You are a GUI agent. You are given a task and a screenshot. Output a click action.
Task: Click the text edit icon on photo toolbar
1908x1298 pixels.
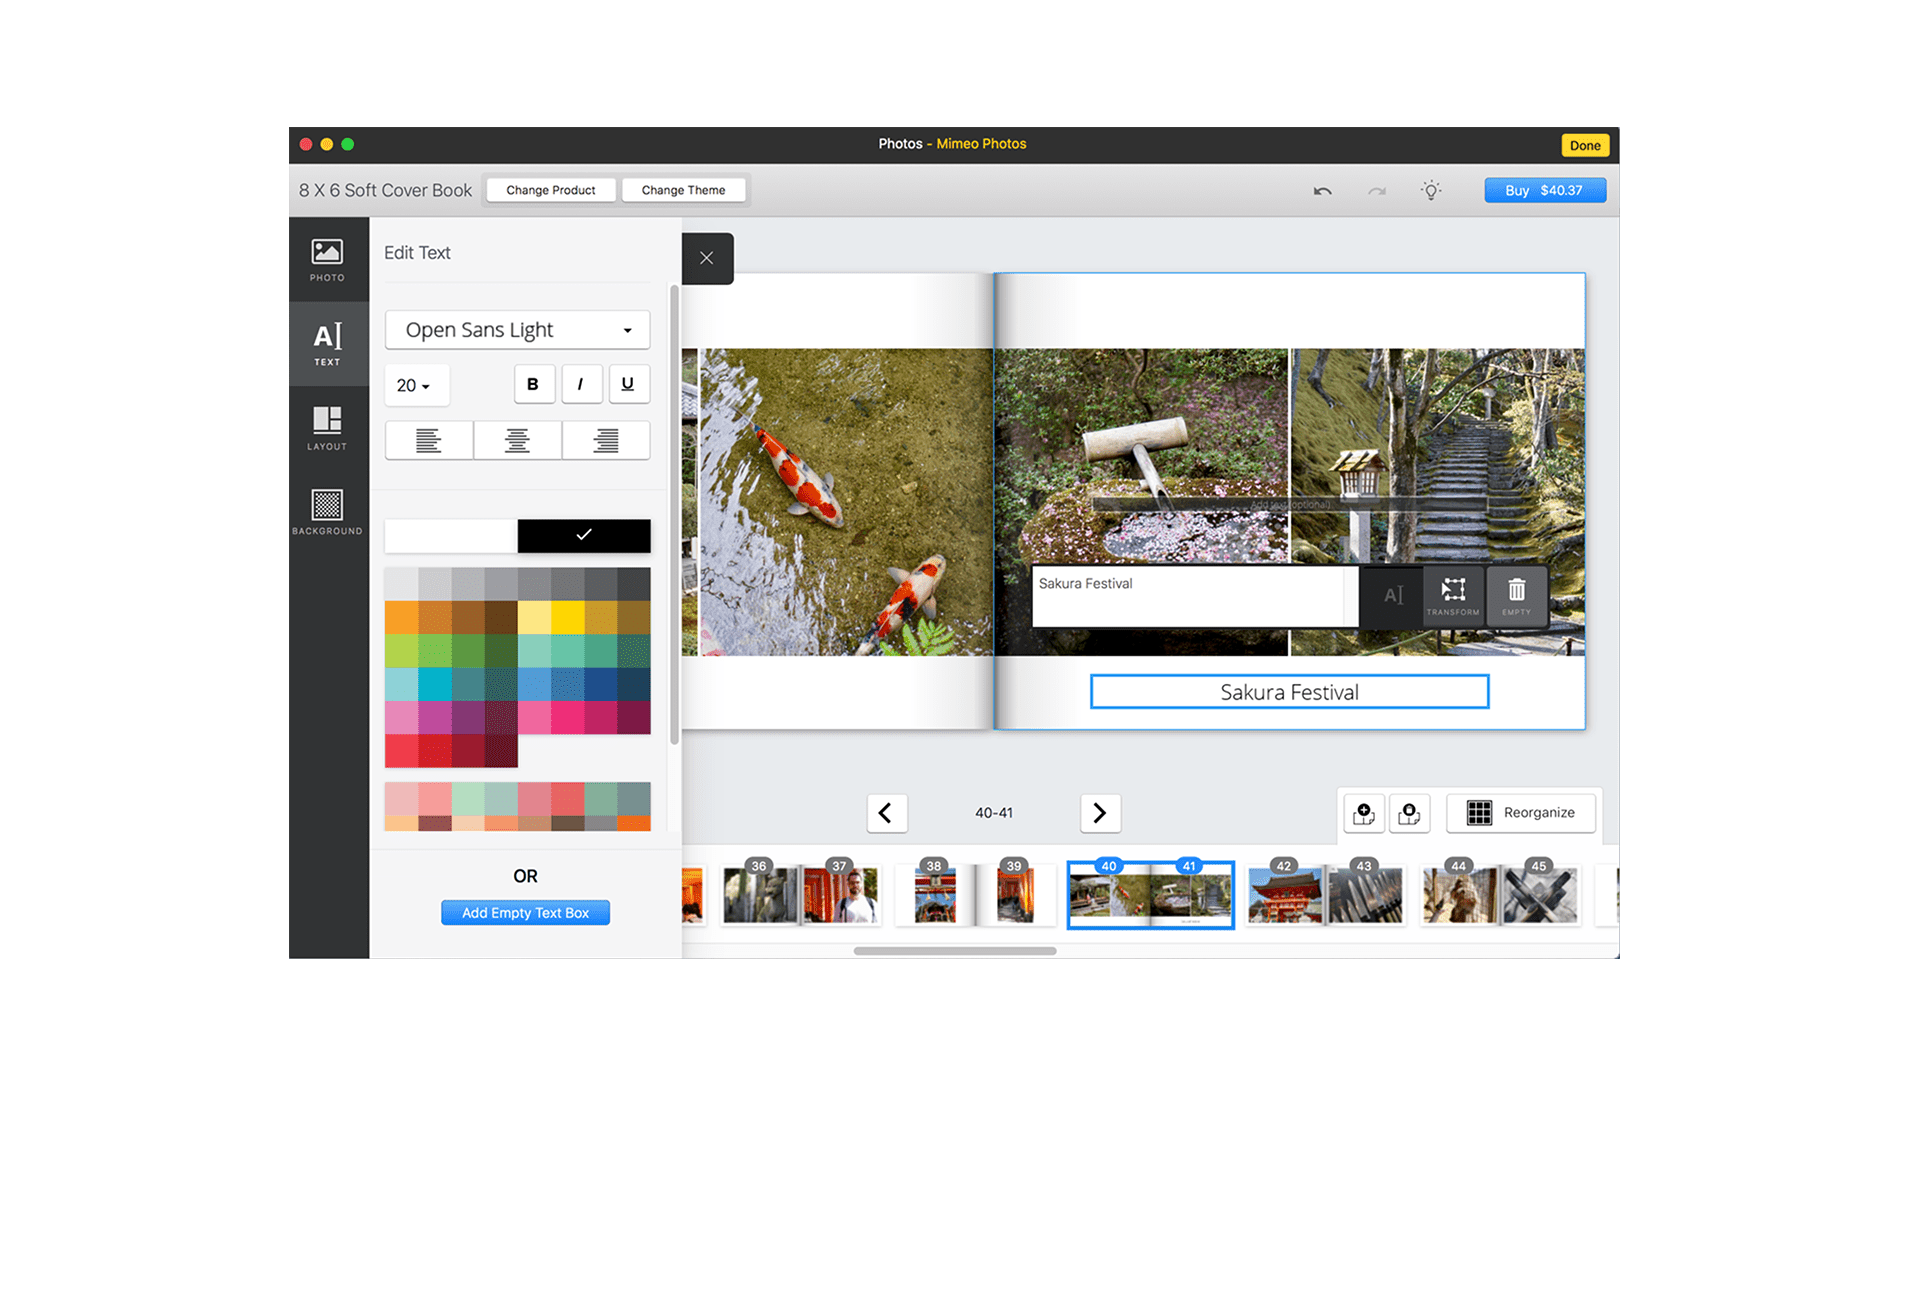(1392, 596)
